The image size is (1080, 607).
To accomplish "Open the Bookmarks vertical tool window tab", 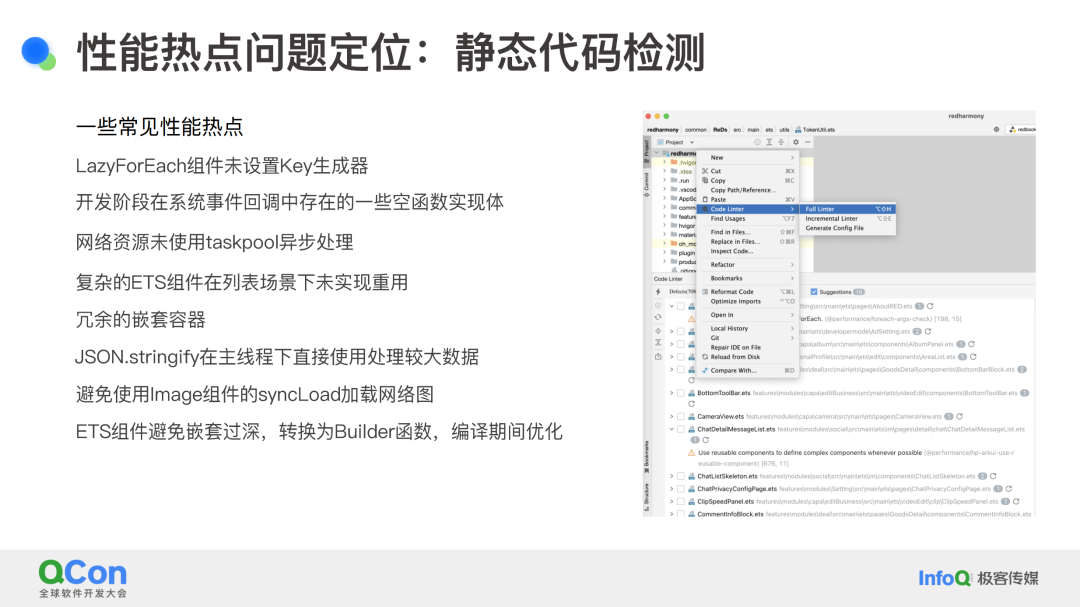I will coord(647,456).
